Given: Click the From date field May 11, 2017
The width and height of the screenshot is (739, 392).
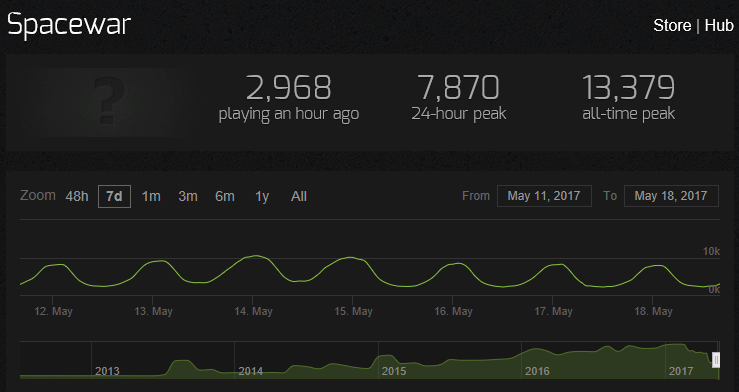Looking at the screenshot, I should pos(544,196).
